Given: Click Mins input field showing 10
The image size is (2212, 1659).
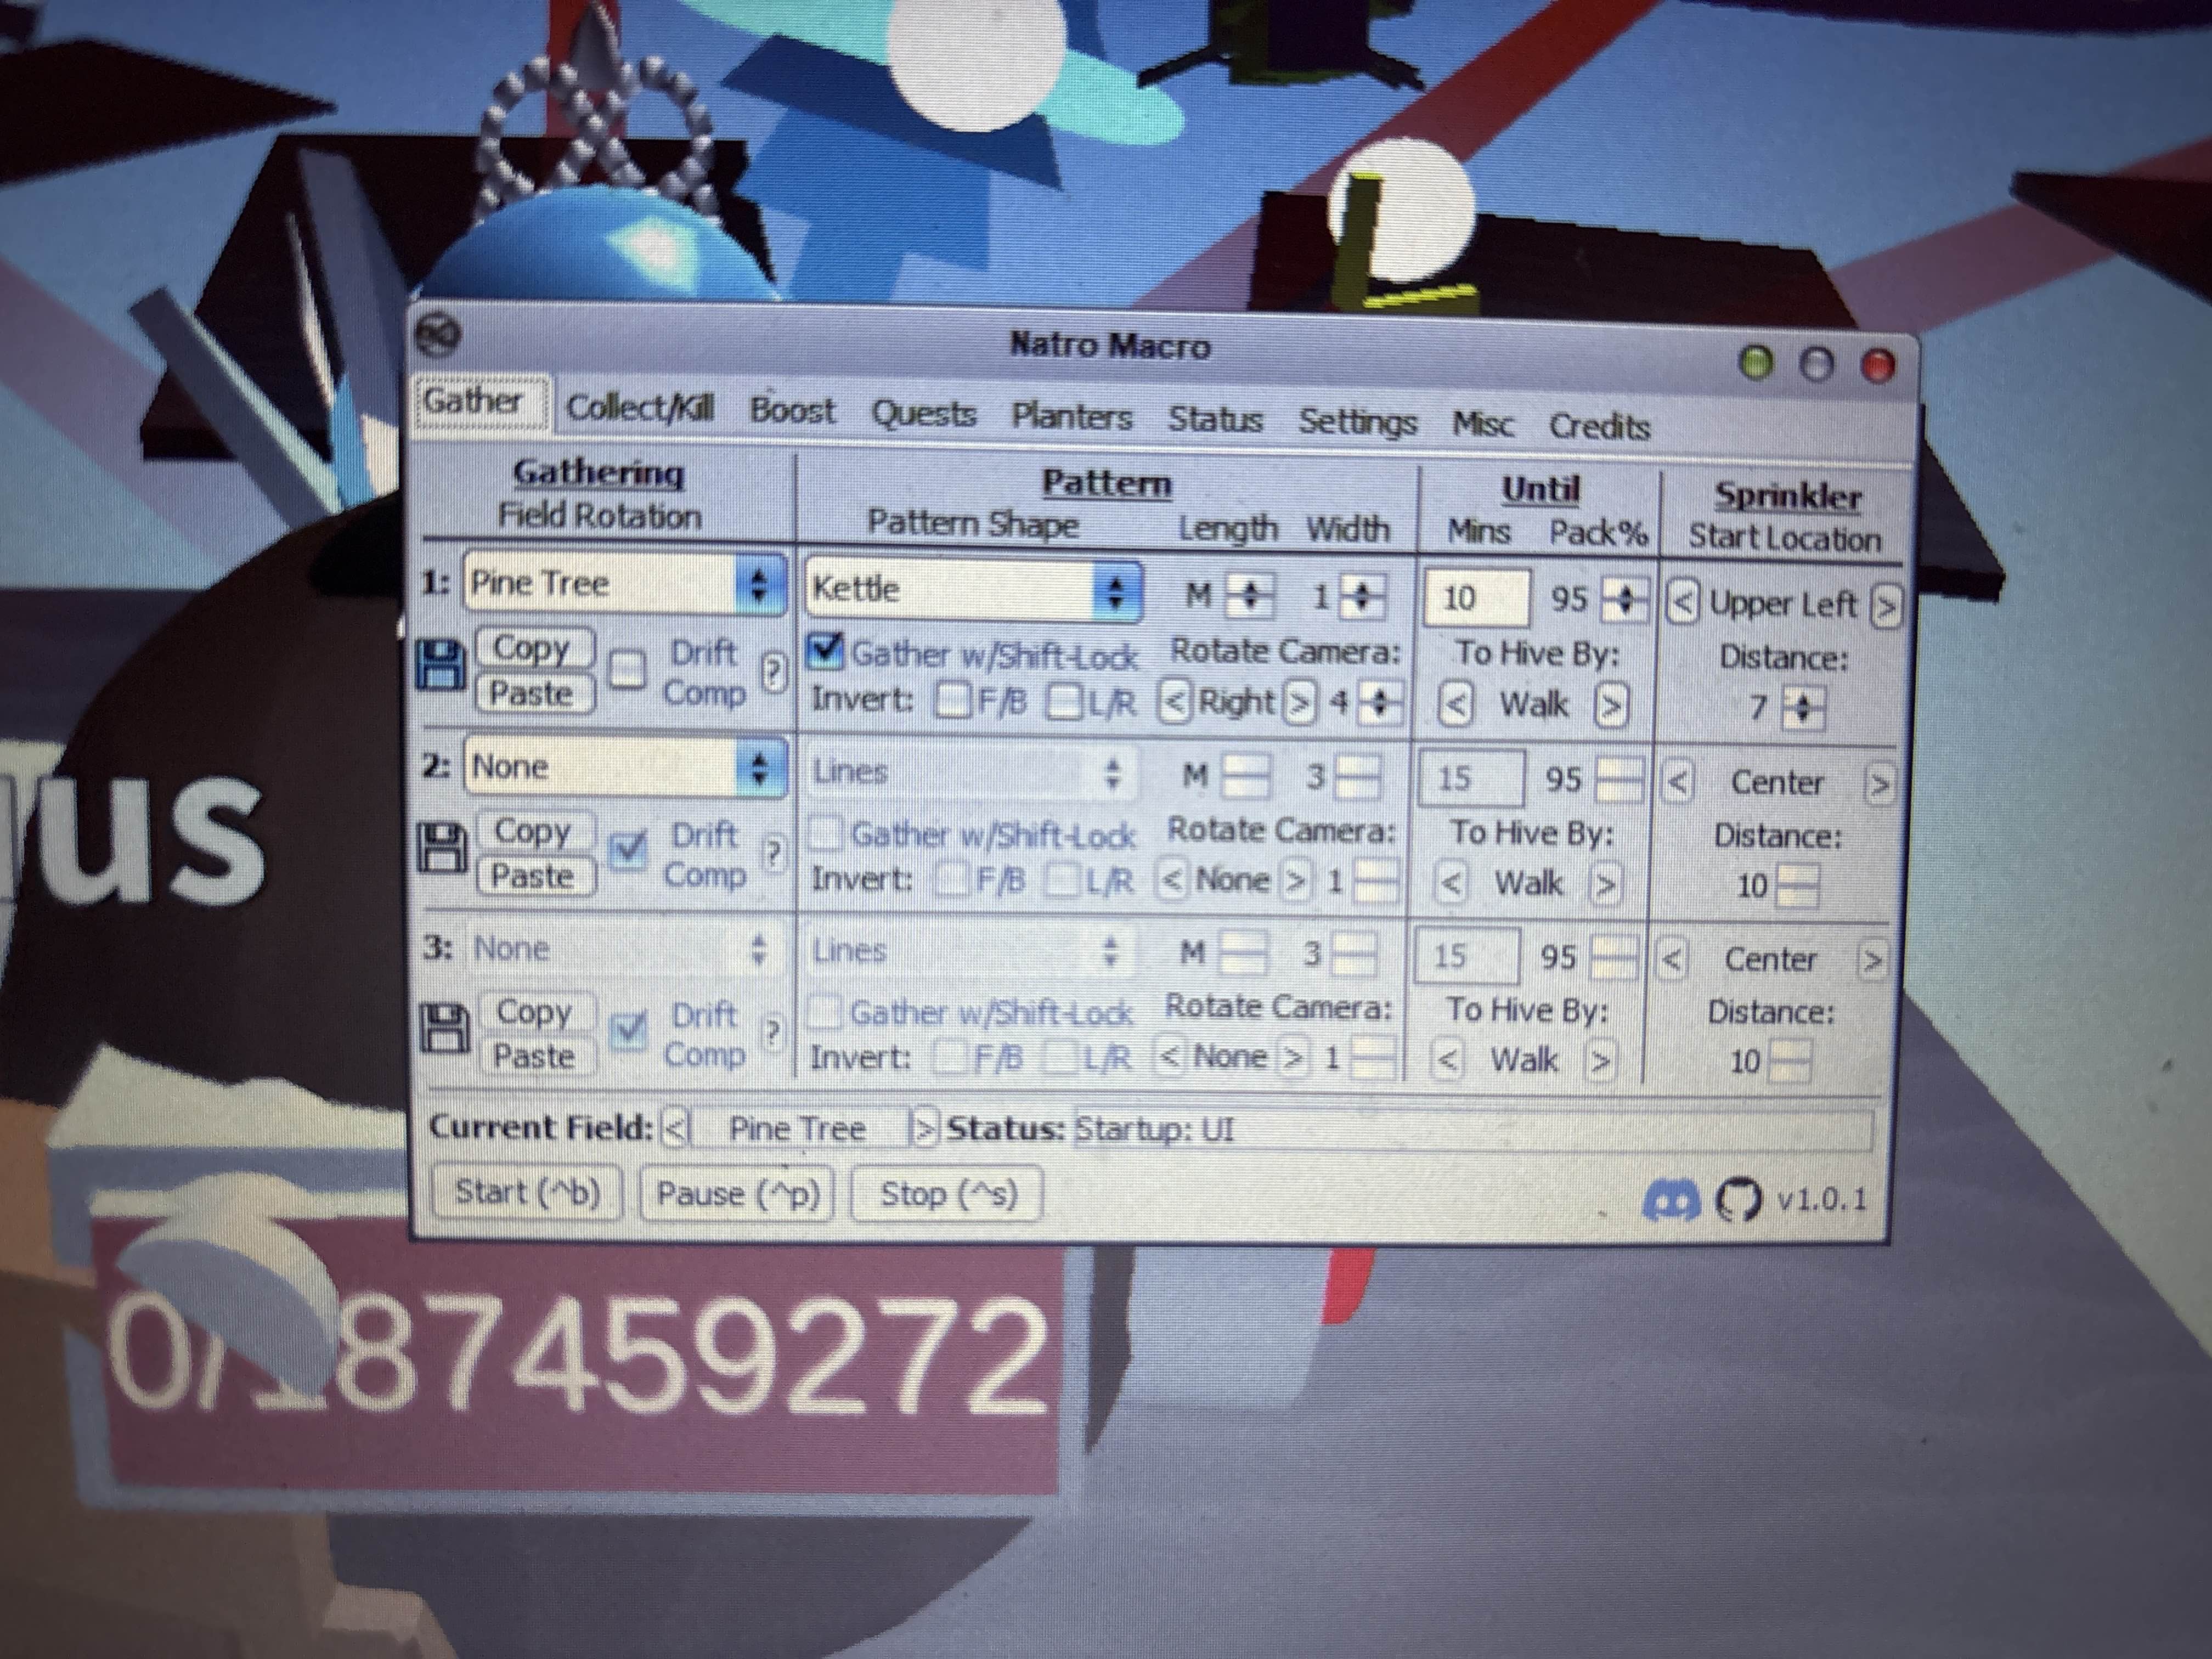Looking at the screenshot, I should (1476, 598).
